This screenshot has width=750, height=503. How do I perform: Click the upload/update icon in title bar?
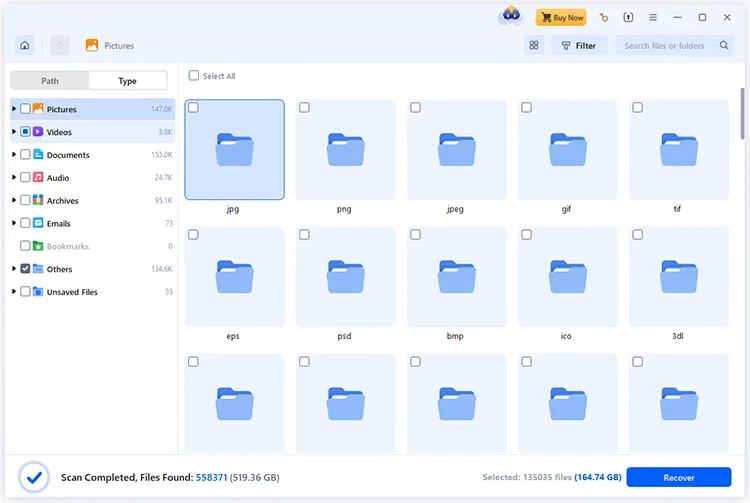(x=628, y=18)
